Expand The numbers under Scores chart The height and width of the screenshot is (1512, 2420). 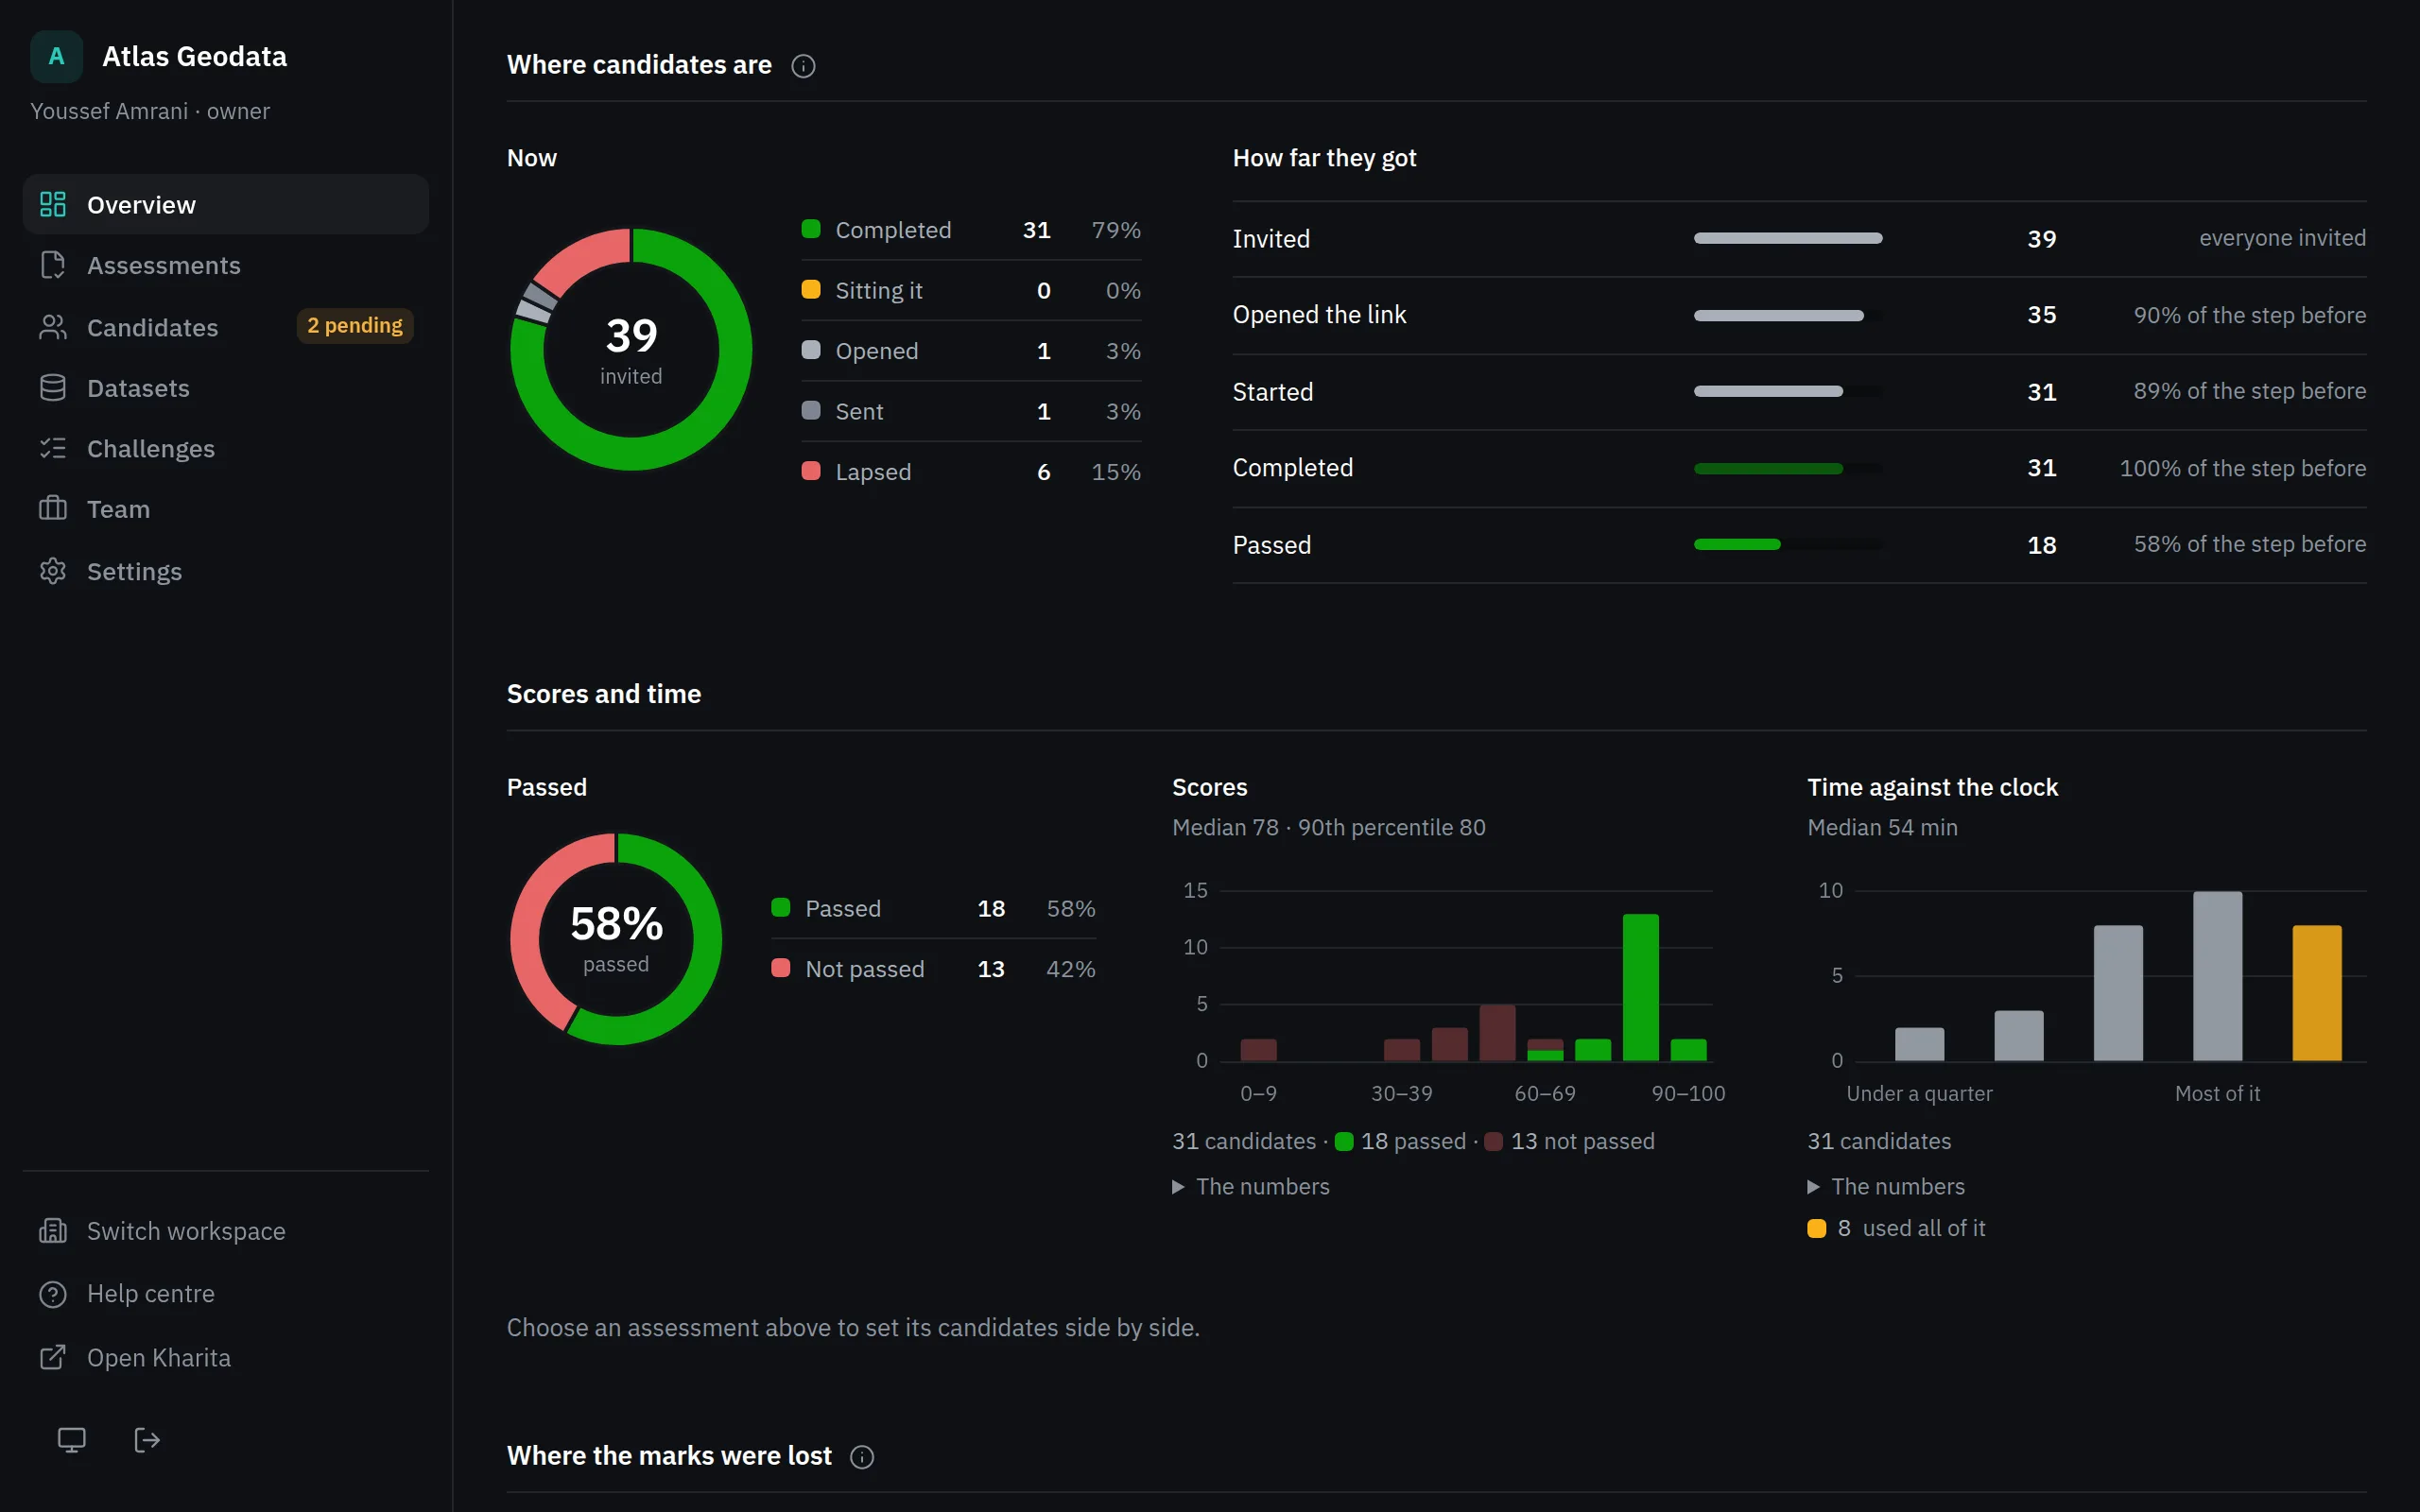pos(1251,1187)
